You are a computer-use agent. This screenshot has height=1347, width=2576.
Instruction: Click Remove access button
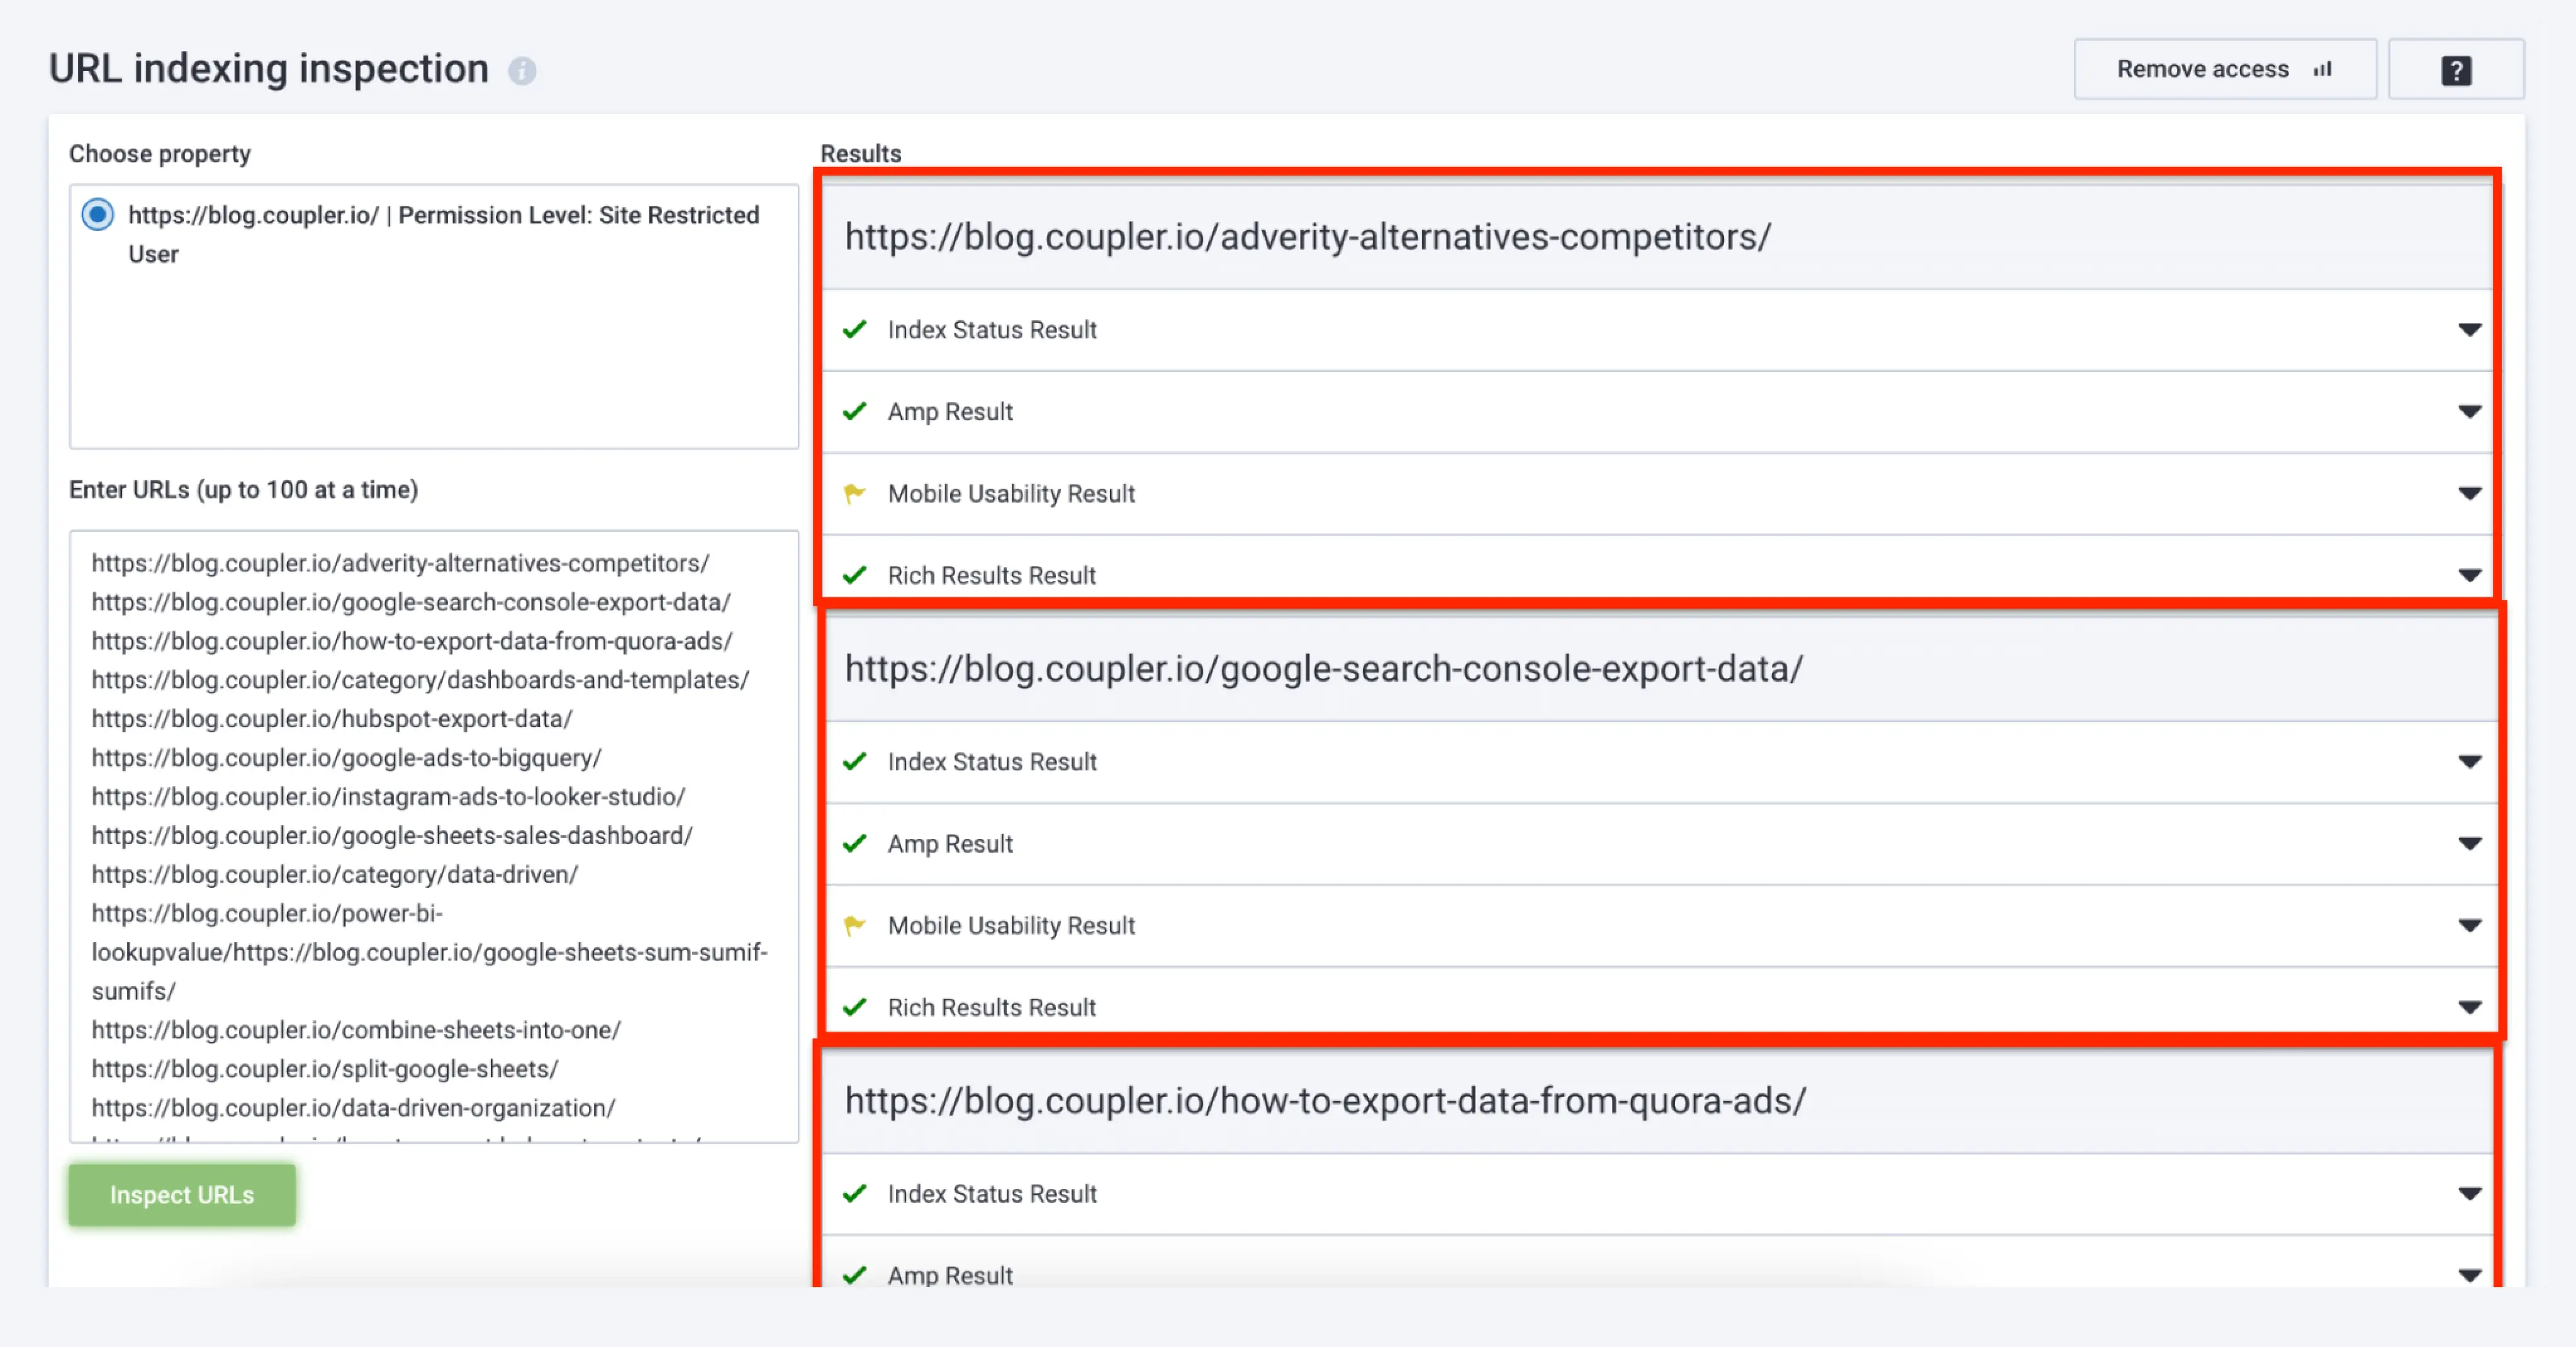pos(2225,69)
